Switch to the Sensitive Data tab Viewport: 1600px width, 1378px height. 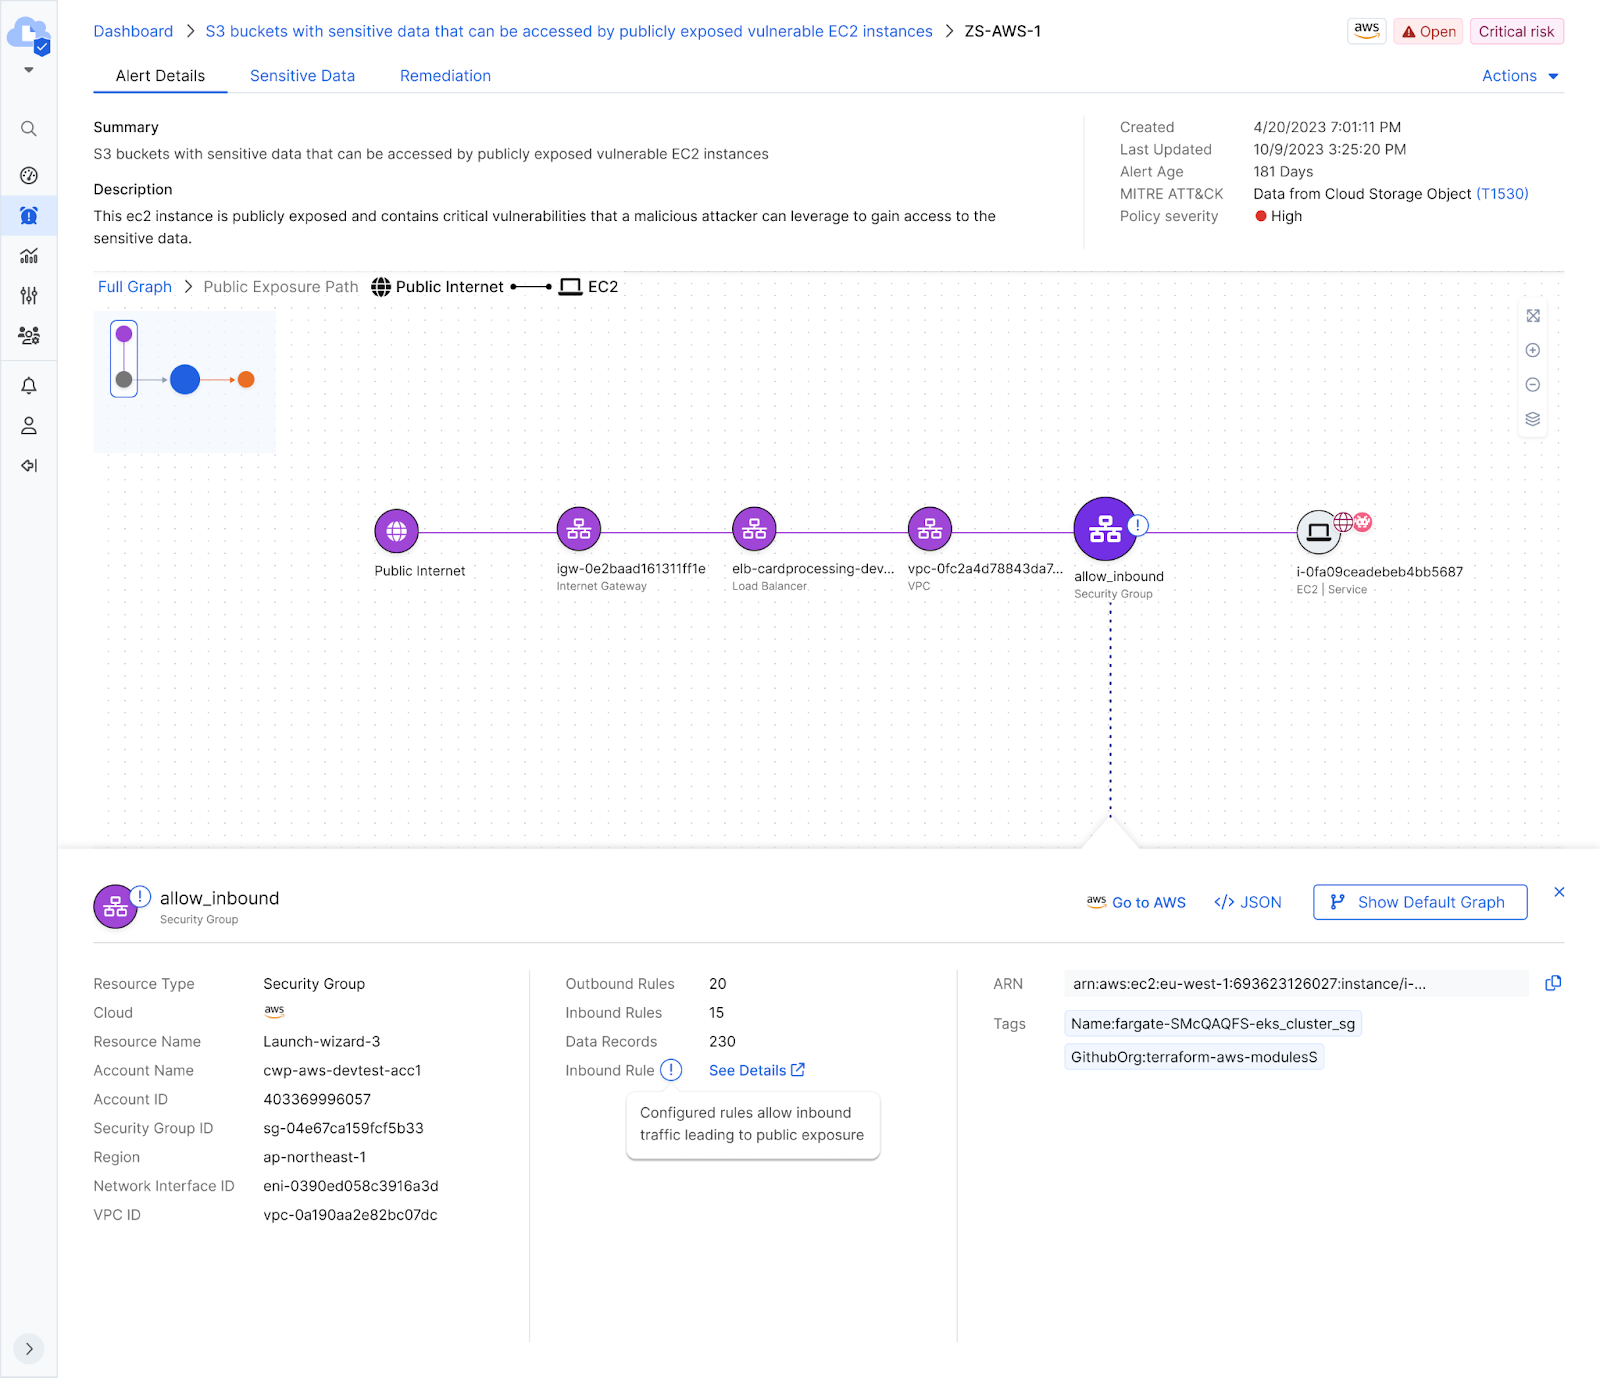[302, 76]
